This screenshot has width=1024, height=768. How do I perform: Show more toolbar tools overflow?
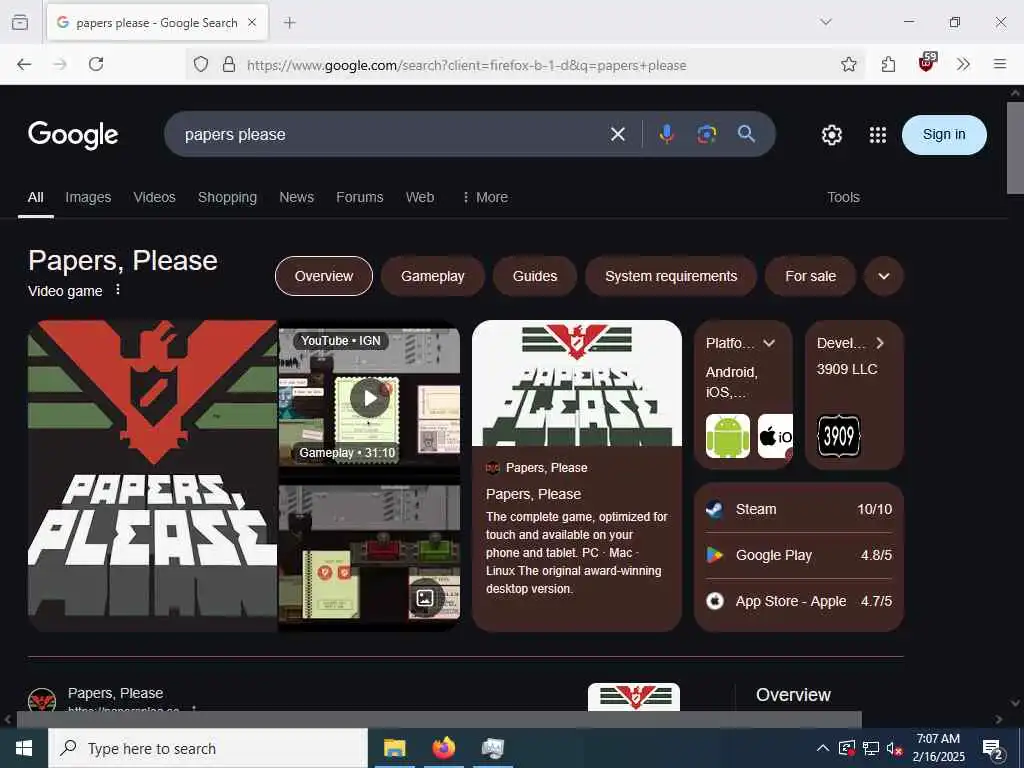click(963, 64)
